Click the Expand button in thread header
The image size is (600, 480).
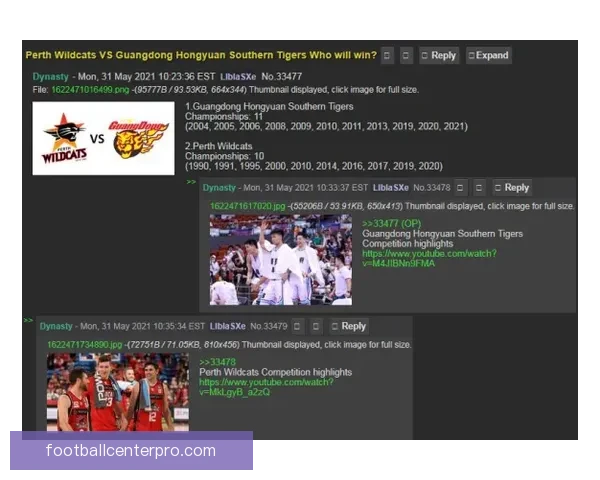489,56
